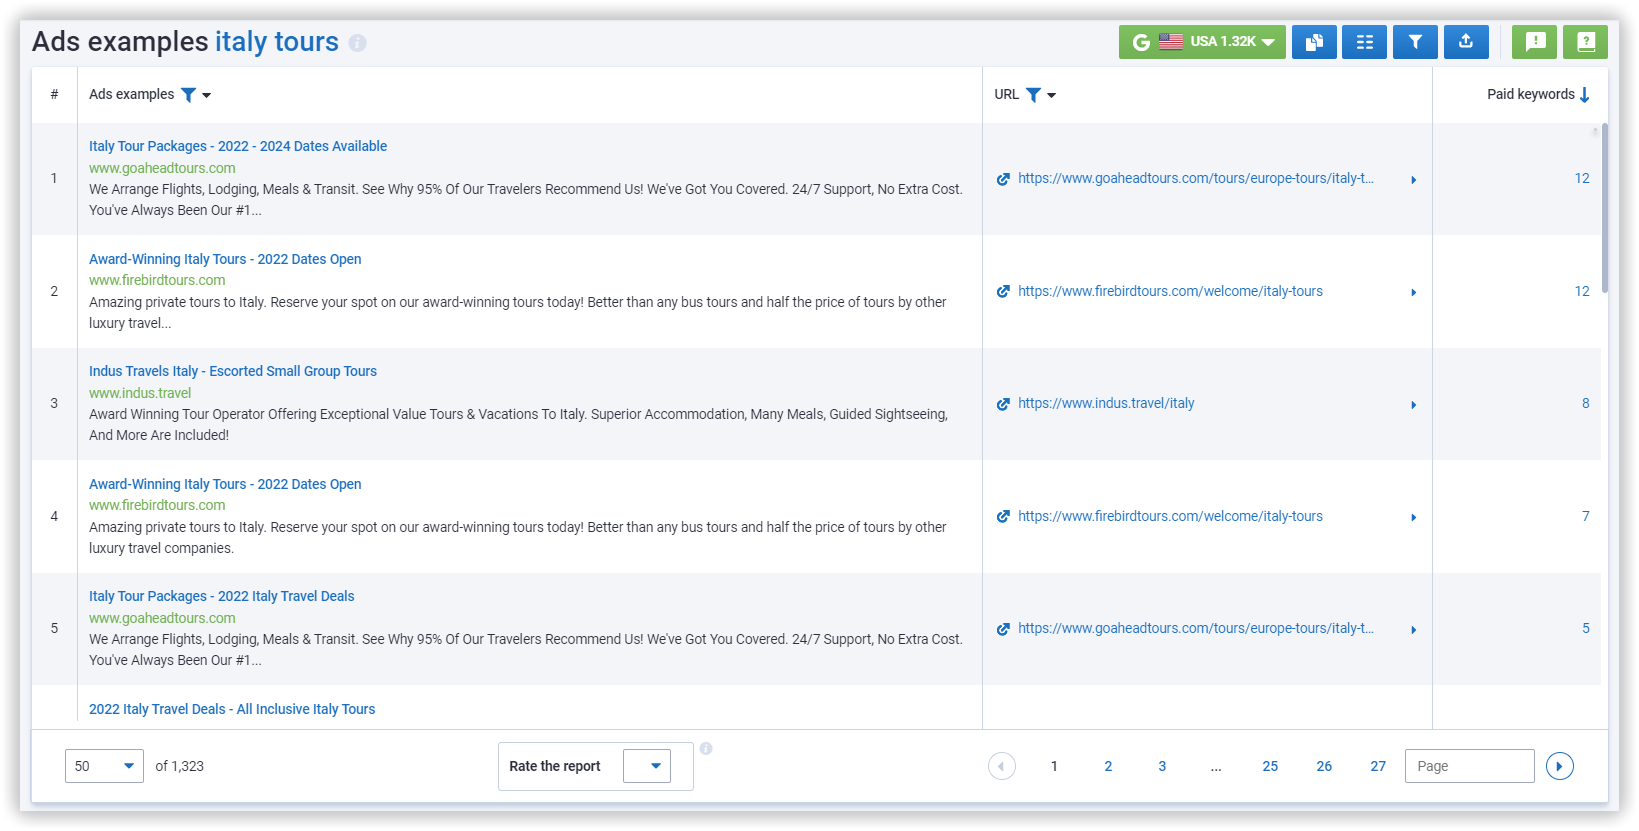Click external link icon for indus.travel URL
The height and width of the screenshot is (831, 1639).
tap(1003, 404)
